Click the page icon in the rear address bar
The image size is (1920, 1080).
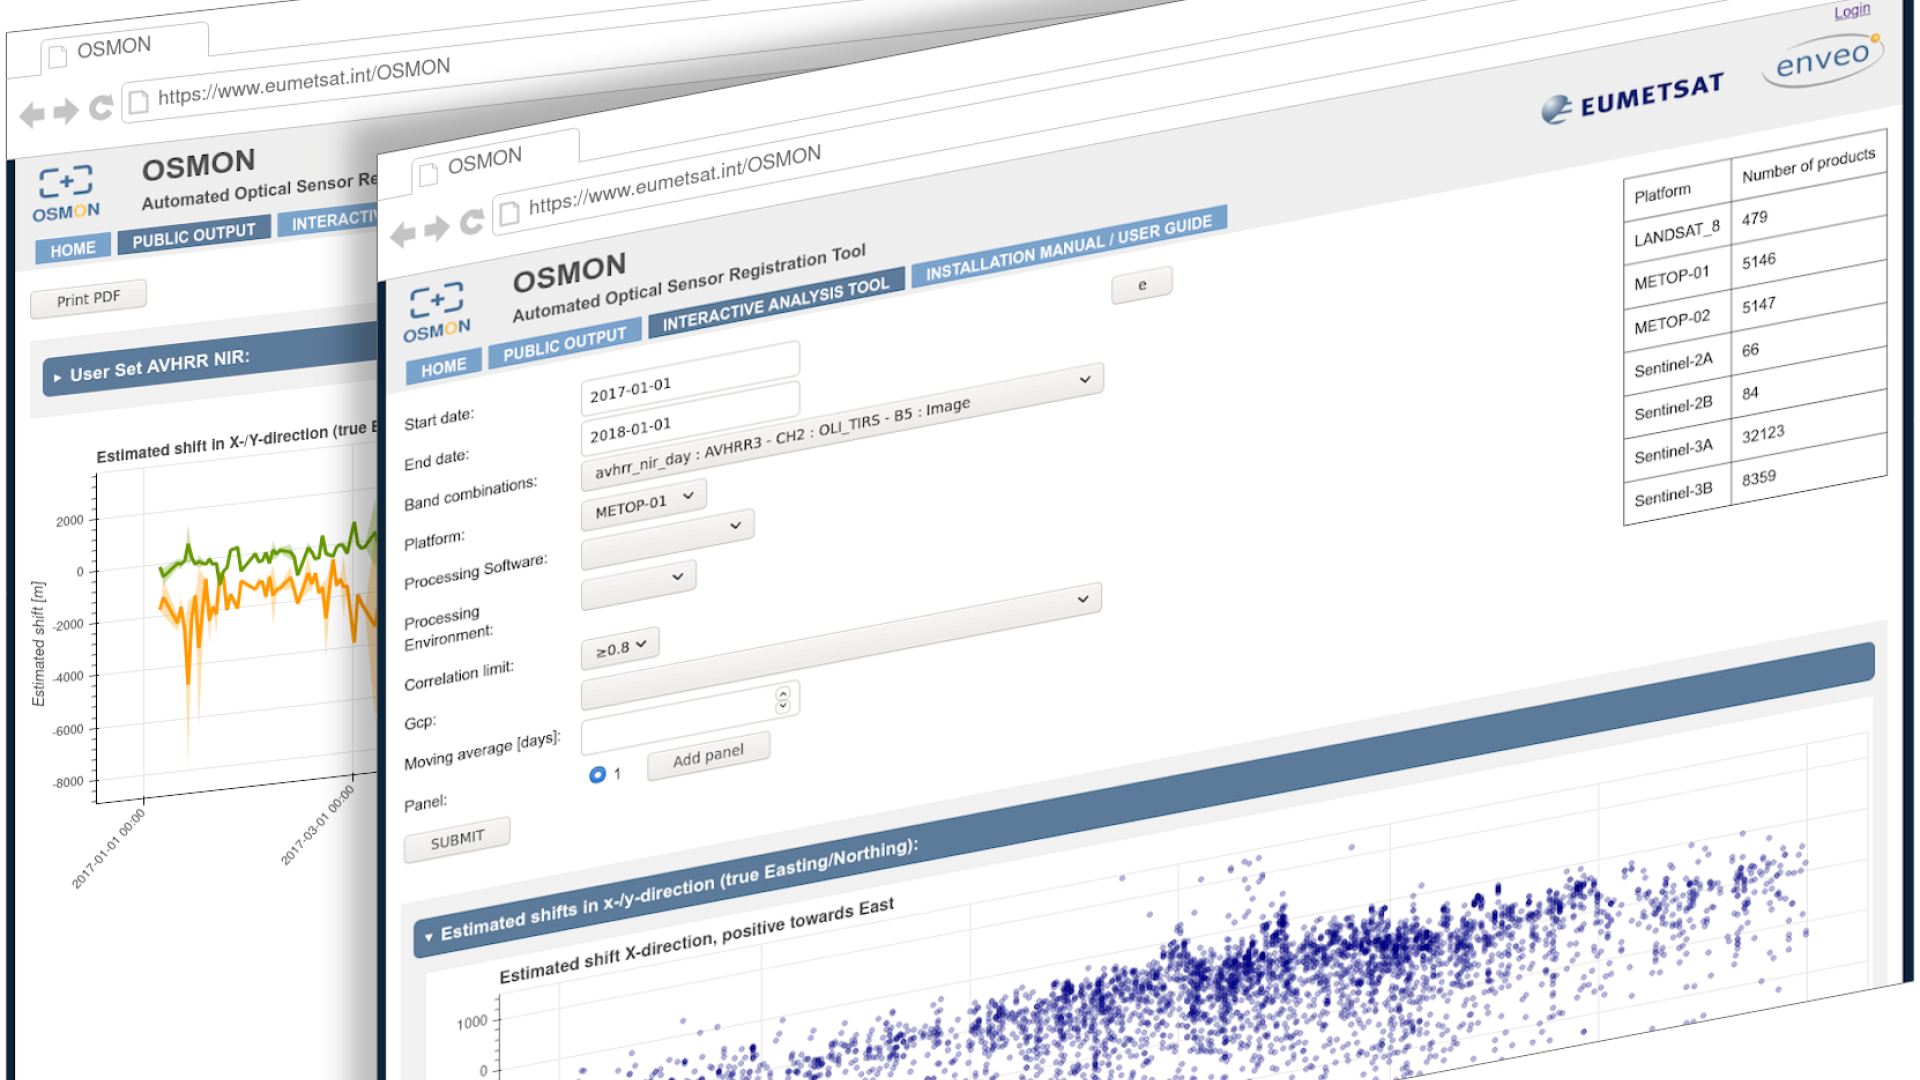[x=139, y=101]
